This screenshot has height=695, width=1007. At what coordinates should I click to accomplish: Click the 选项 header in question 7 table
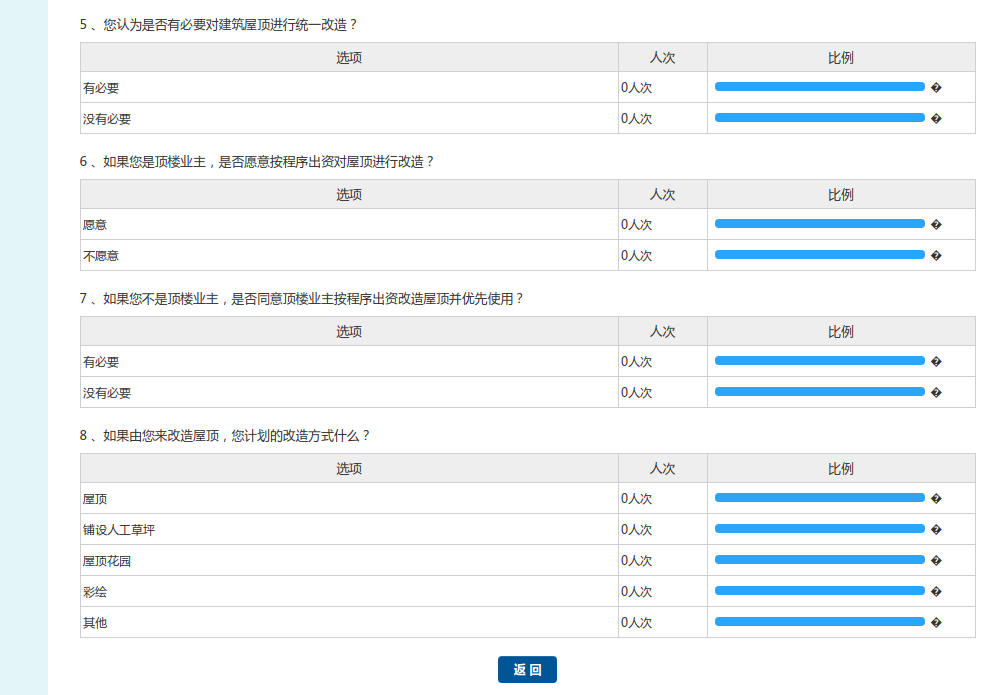click(349, 332)
